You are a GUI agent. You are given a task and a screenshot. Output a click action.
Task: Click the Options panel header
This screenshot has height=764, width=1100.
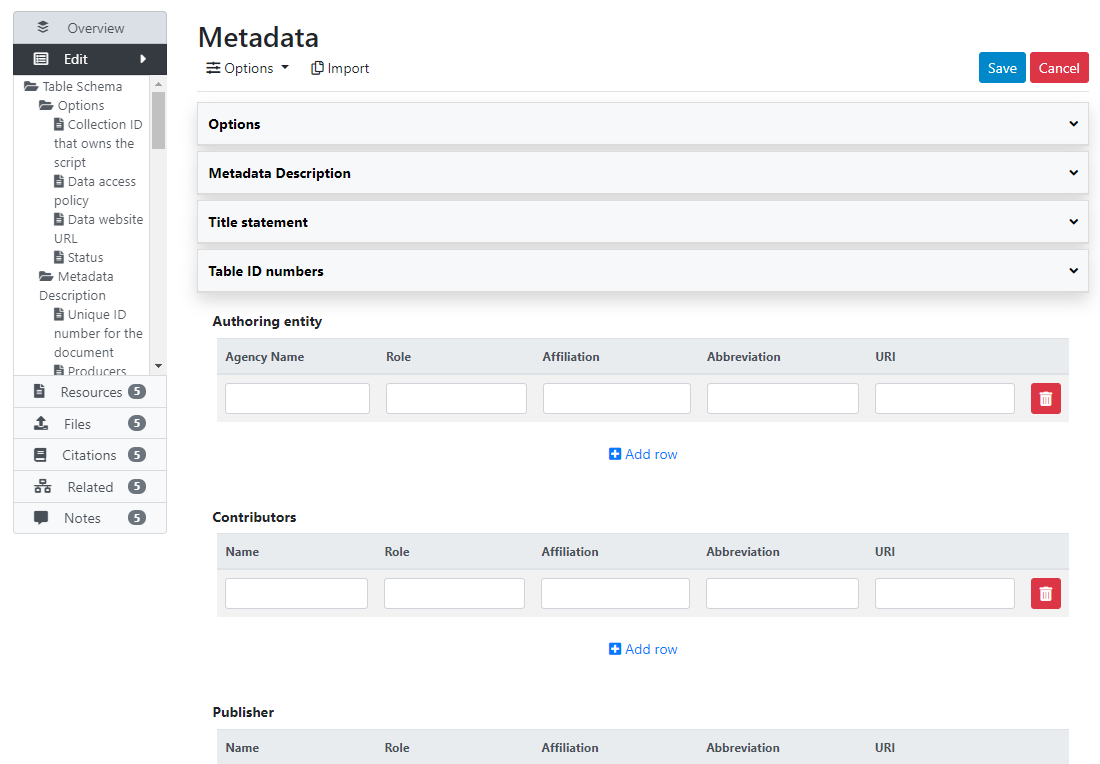pos(643,124)
